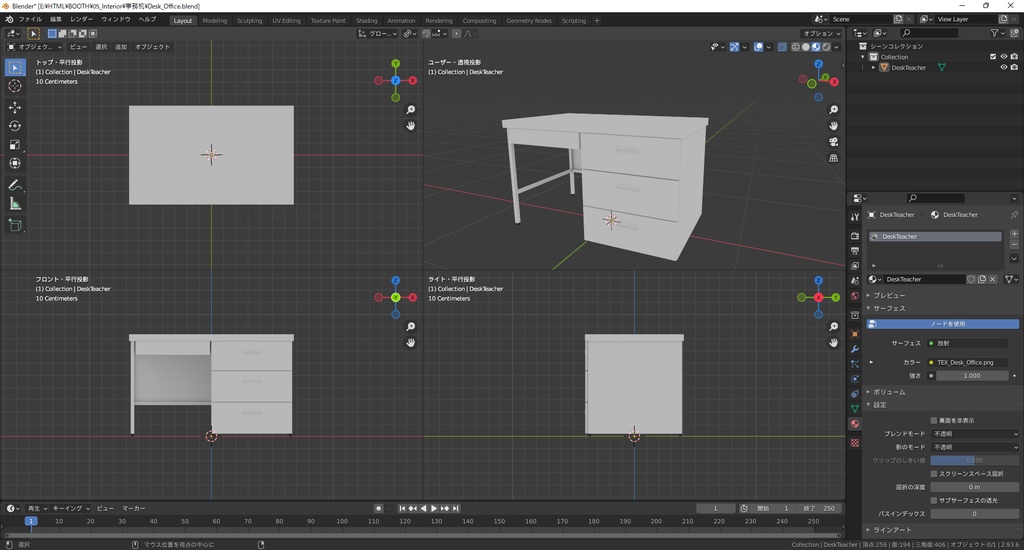Open the wrench Modifier properties tab

[x=855, y=349]
